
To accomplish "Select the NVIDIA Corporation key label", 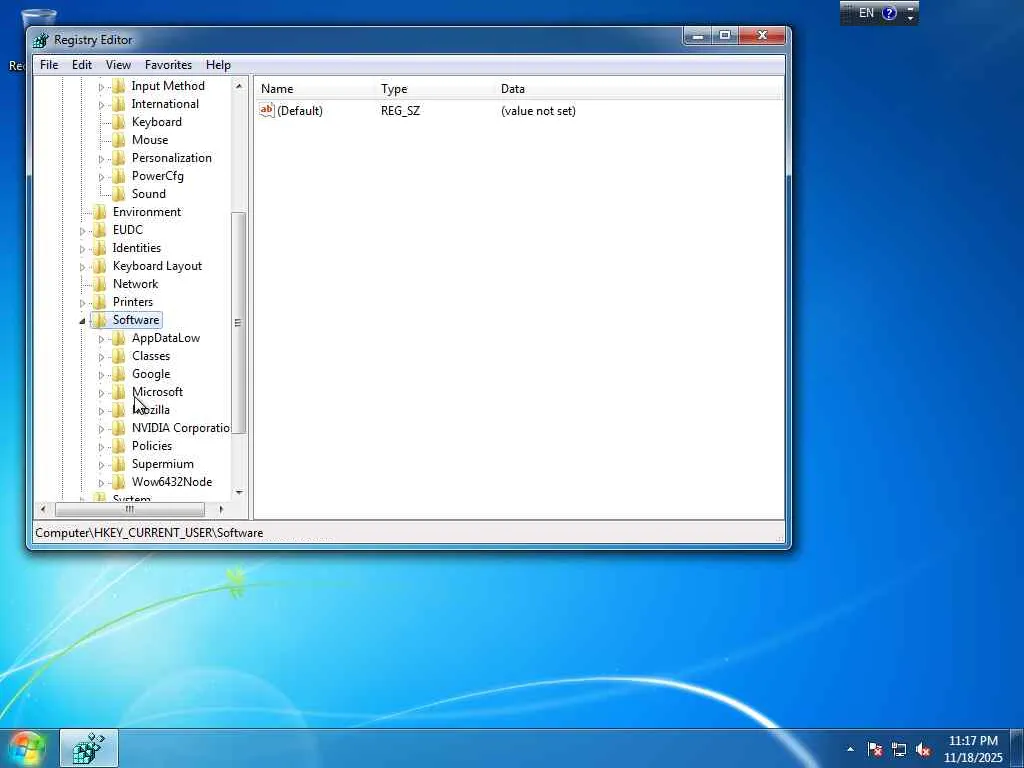I will point(180,428).
